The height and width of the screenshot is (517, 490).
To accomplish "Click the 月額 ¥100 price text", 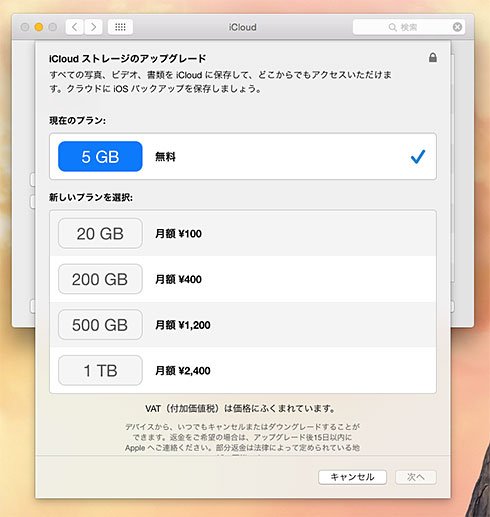I will click(x=178, y=234).
